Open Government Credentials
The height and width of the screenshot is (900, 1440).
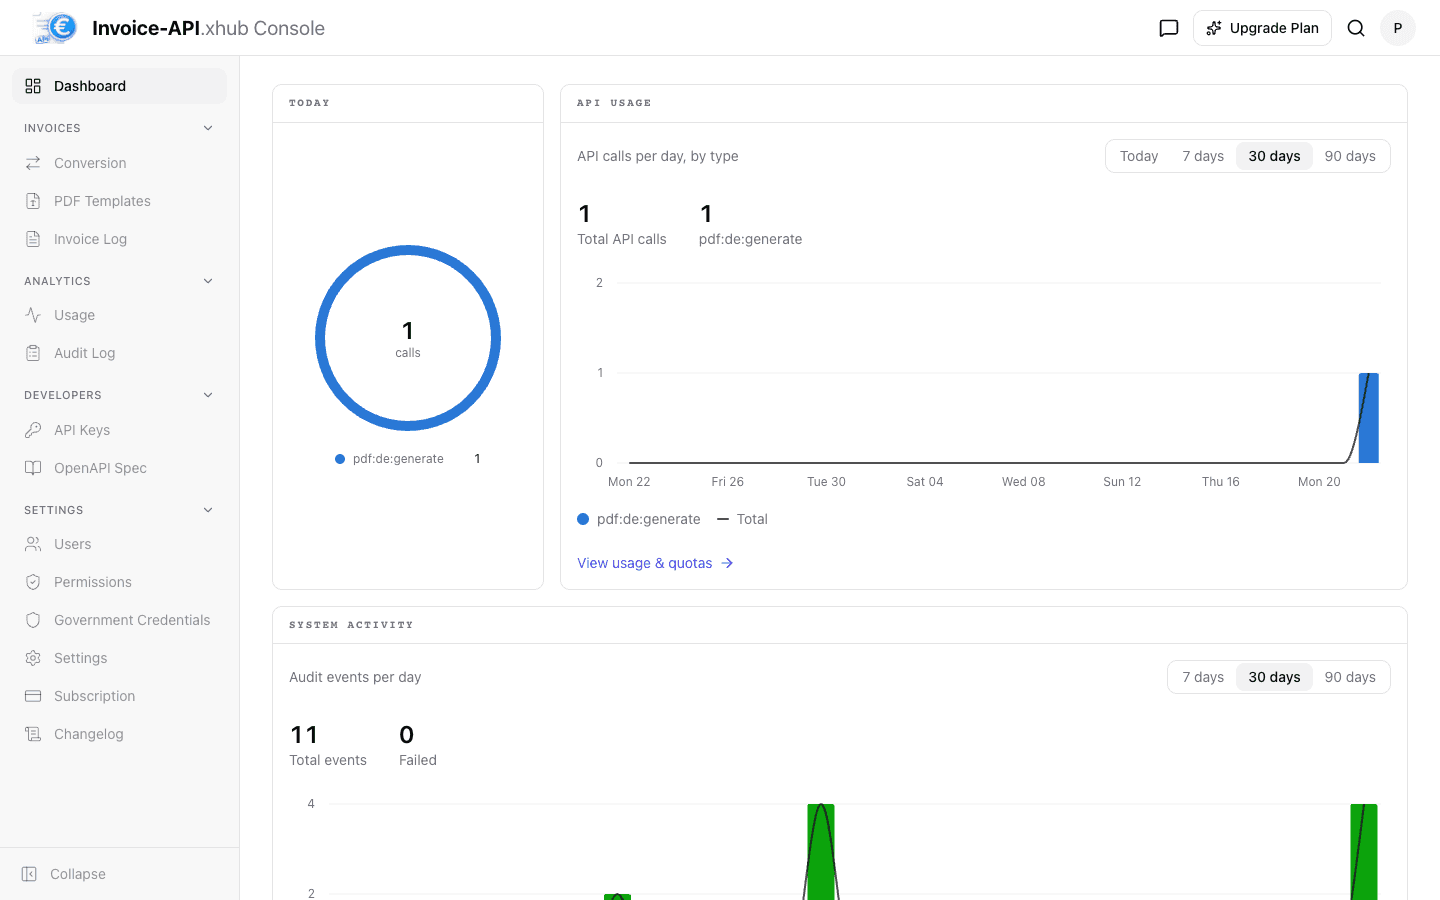[119, 620]
